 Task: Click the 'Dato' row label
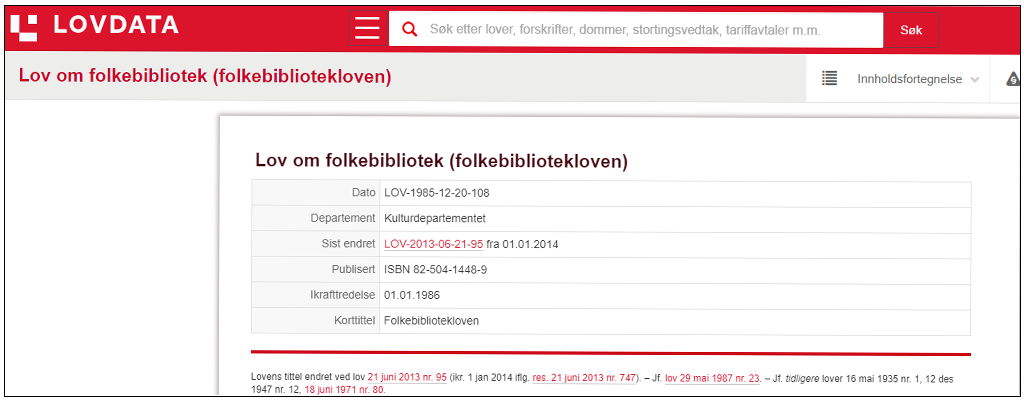pyautogui.click(x=364, y=193)
